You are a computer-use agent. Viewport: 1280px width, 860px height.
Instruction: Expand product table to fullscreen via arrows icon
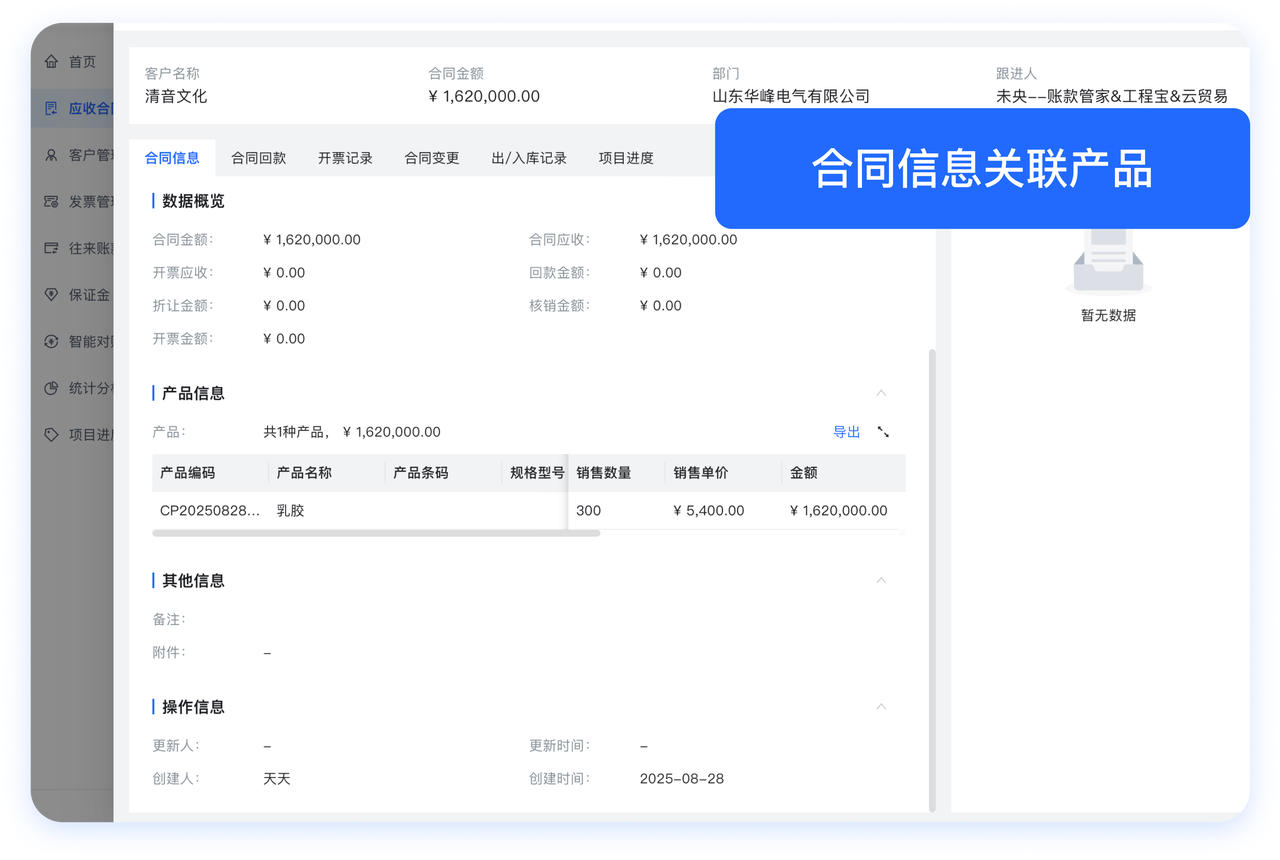883,432
